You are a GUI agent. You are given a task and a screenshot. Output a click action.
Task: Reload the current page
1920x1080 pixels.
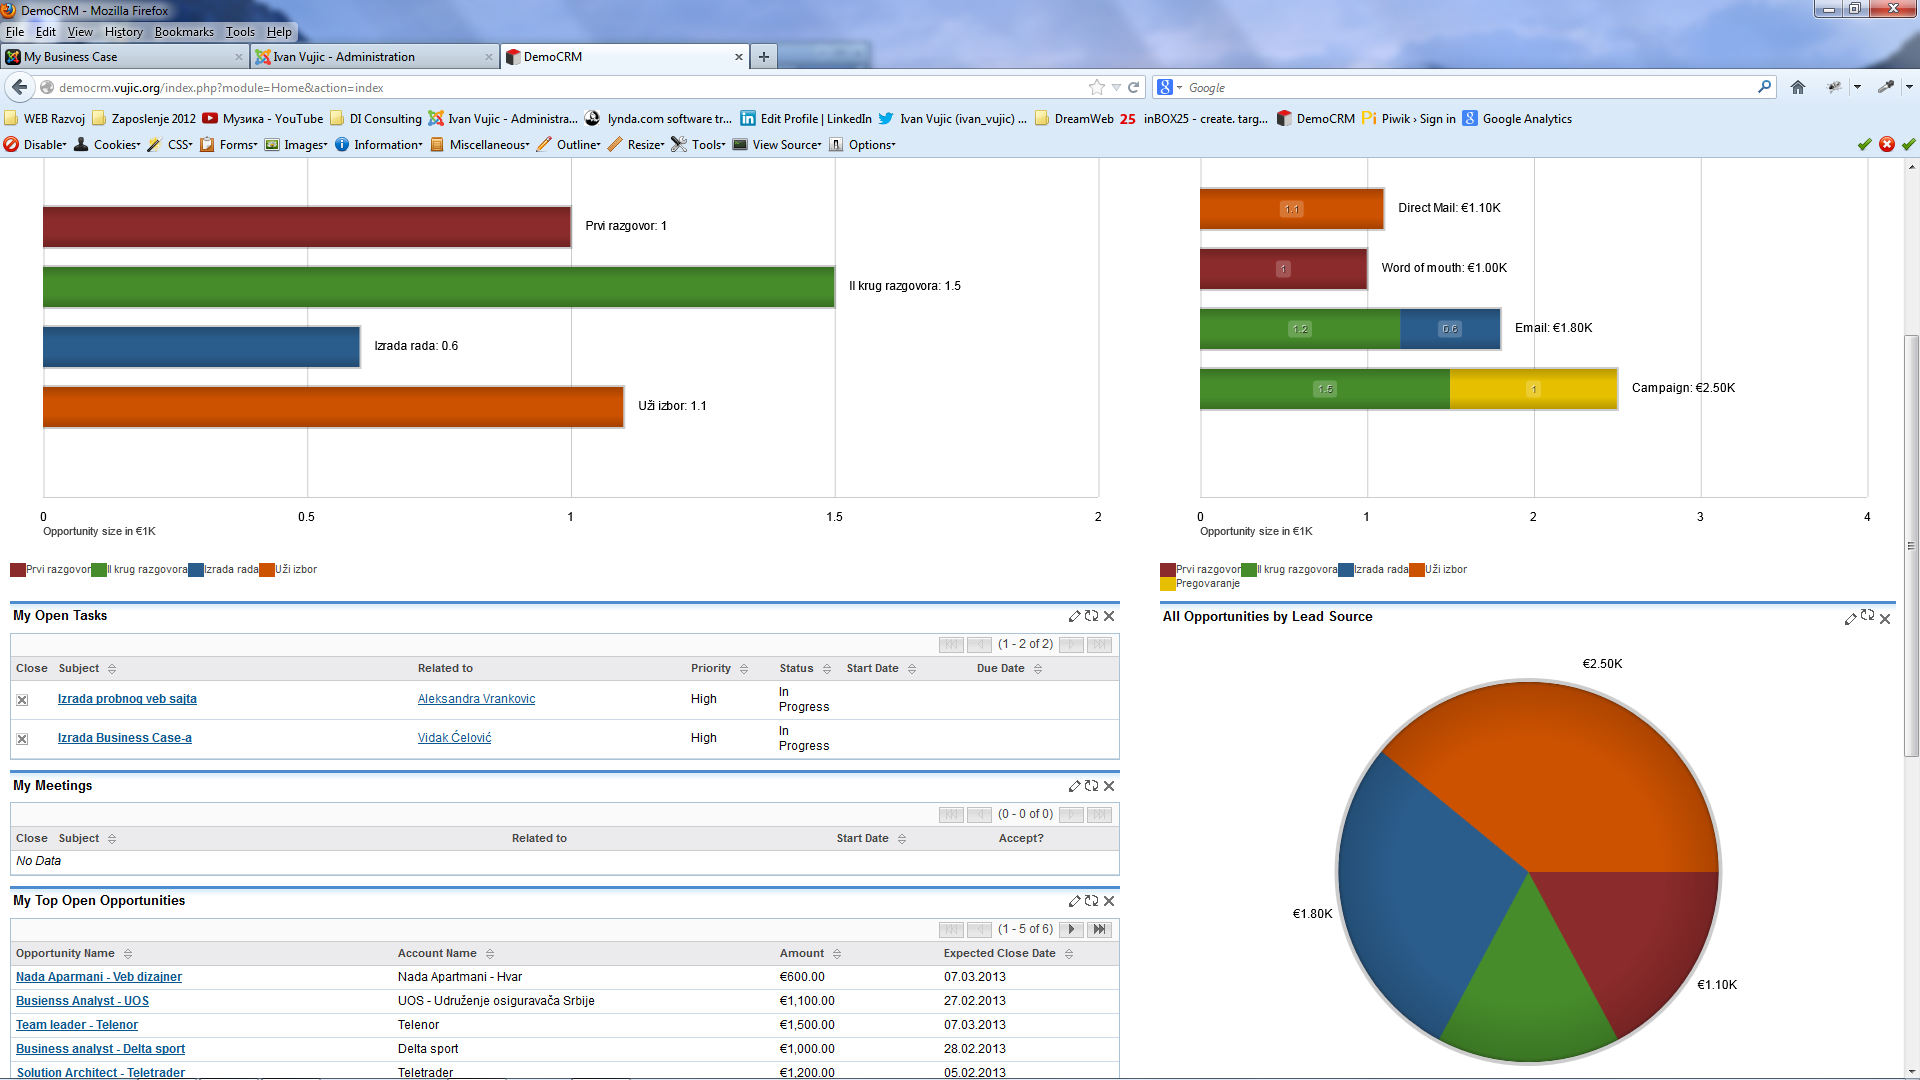1134,87
